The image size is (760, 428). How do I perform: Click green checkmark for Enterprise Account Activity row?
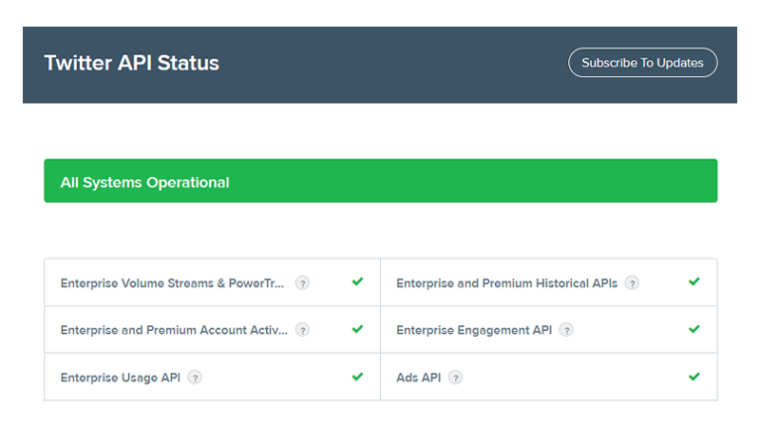(358, 329)
